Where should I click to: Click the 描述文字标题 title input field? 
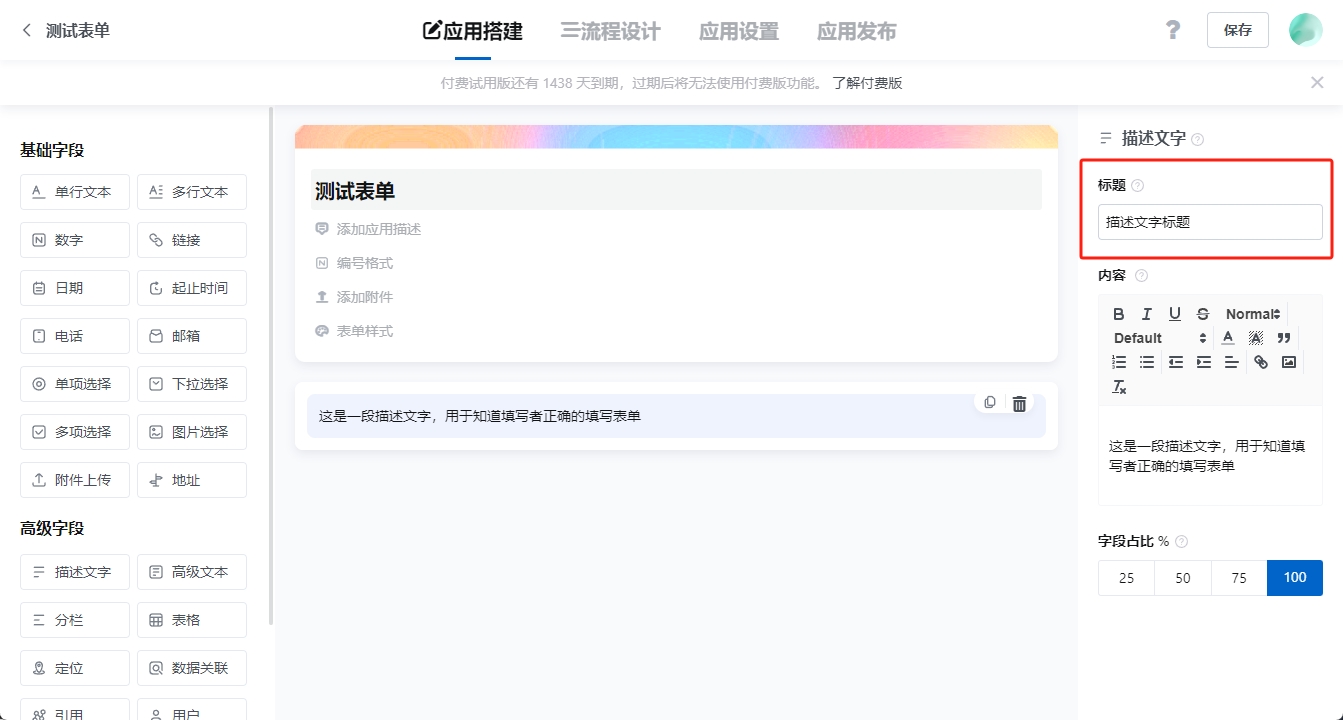point(1209,222)
